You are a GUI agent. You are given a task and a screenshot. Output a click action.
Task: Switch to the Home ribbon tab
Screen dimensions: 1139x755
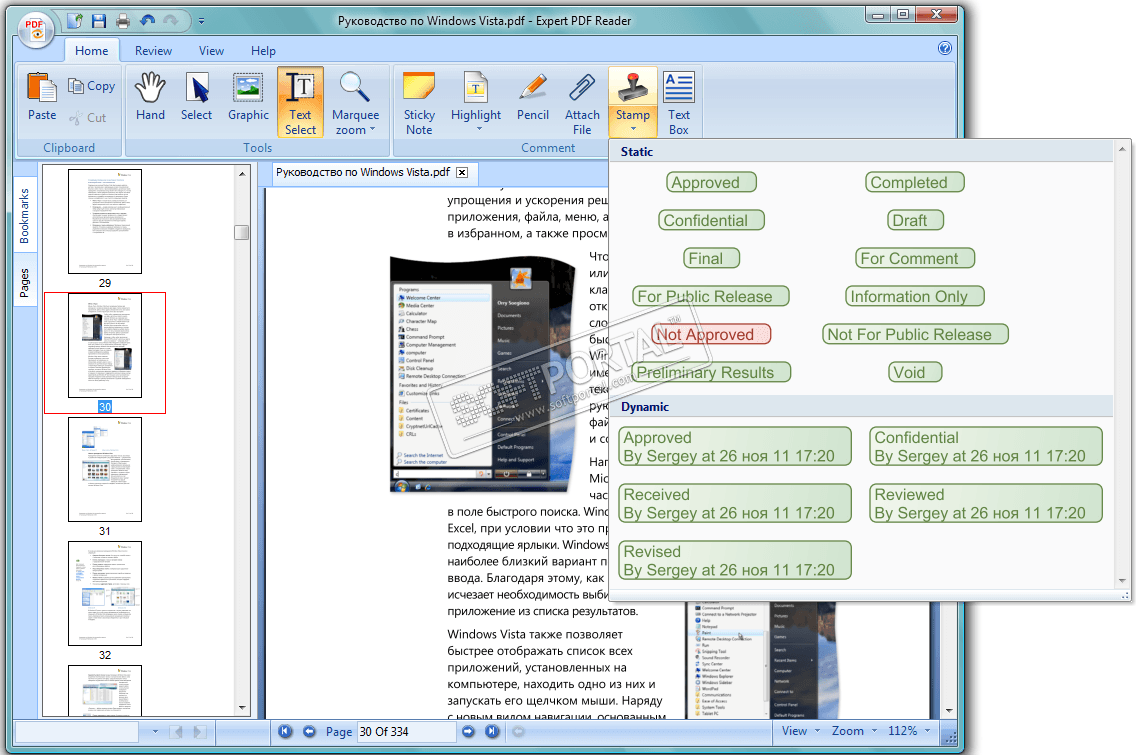(92, 51)
